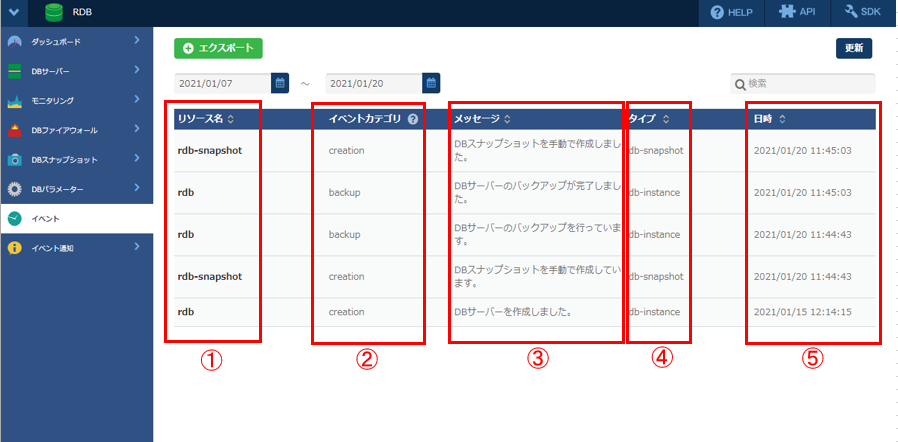
Task: Expand the モニタリング chevron
Action: tap(137, 99)
